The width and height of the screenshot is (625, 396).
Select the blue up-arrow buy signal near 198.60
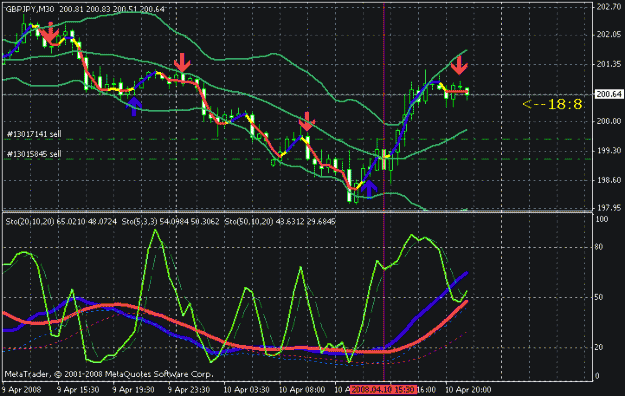(x=369, y=189)
